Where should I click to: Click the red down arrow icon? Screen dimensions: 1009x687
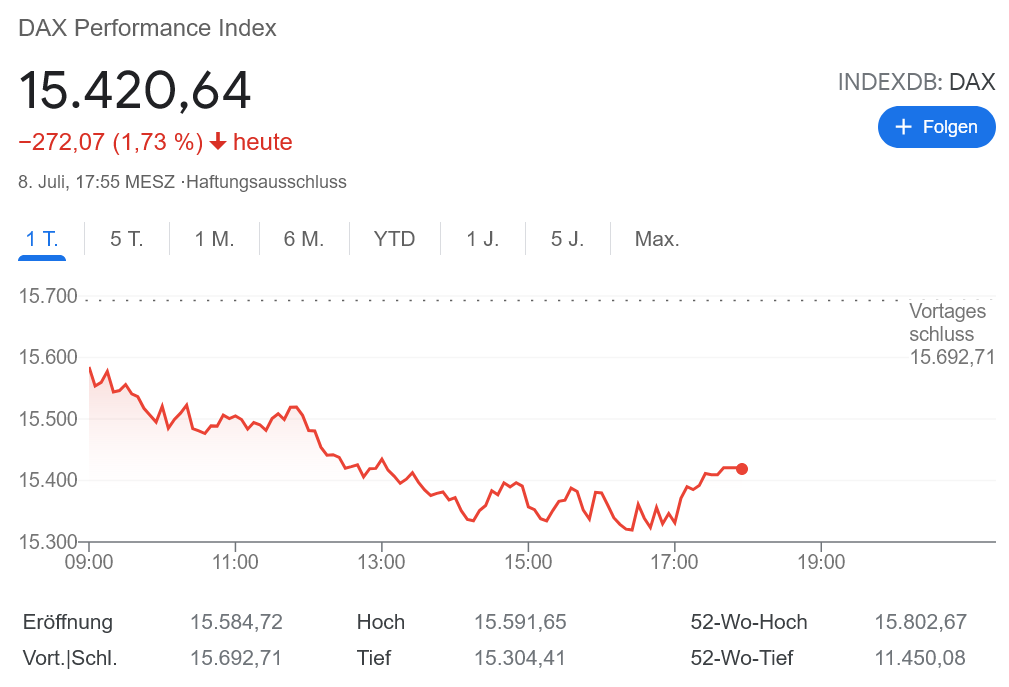(218, 142)
